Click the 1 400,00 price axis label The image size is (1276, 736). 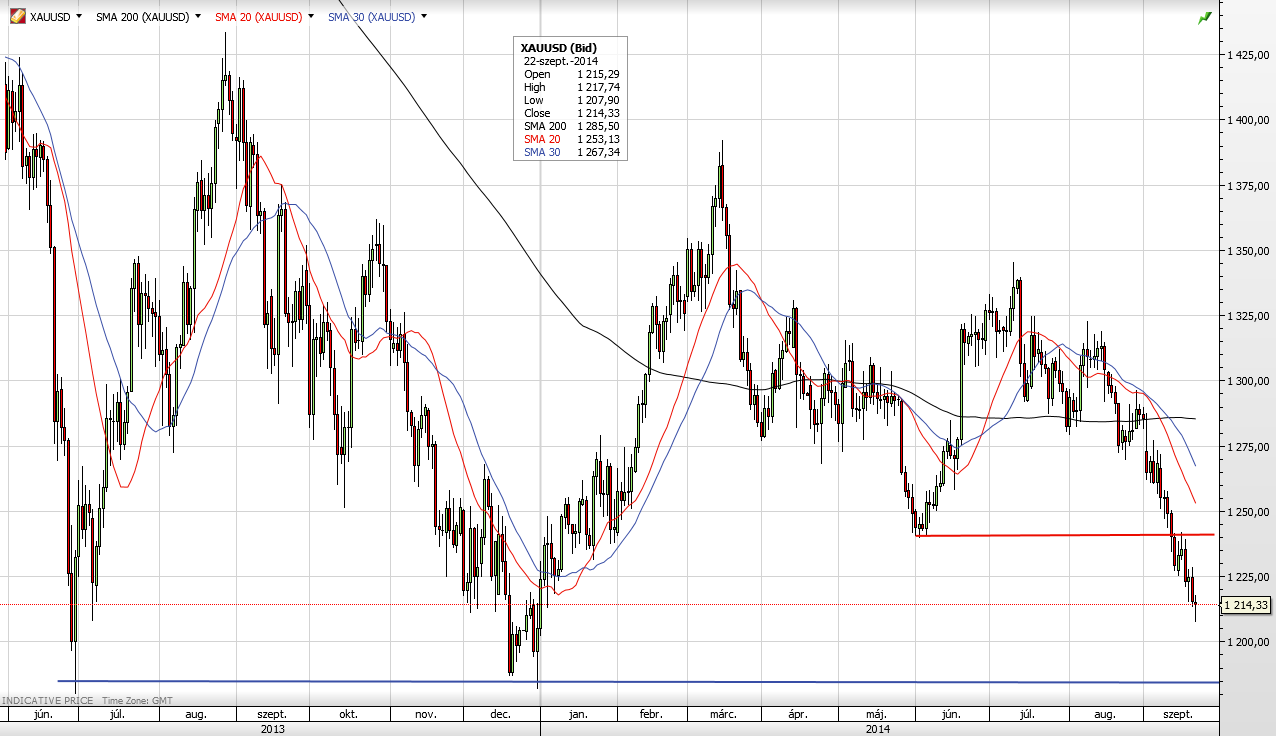[1247, 120]
